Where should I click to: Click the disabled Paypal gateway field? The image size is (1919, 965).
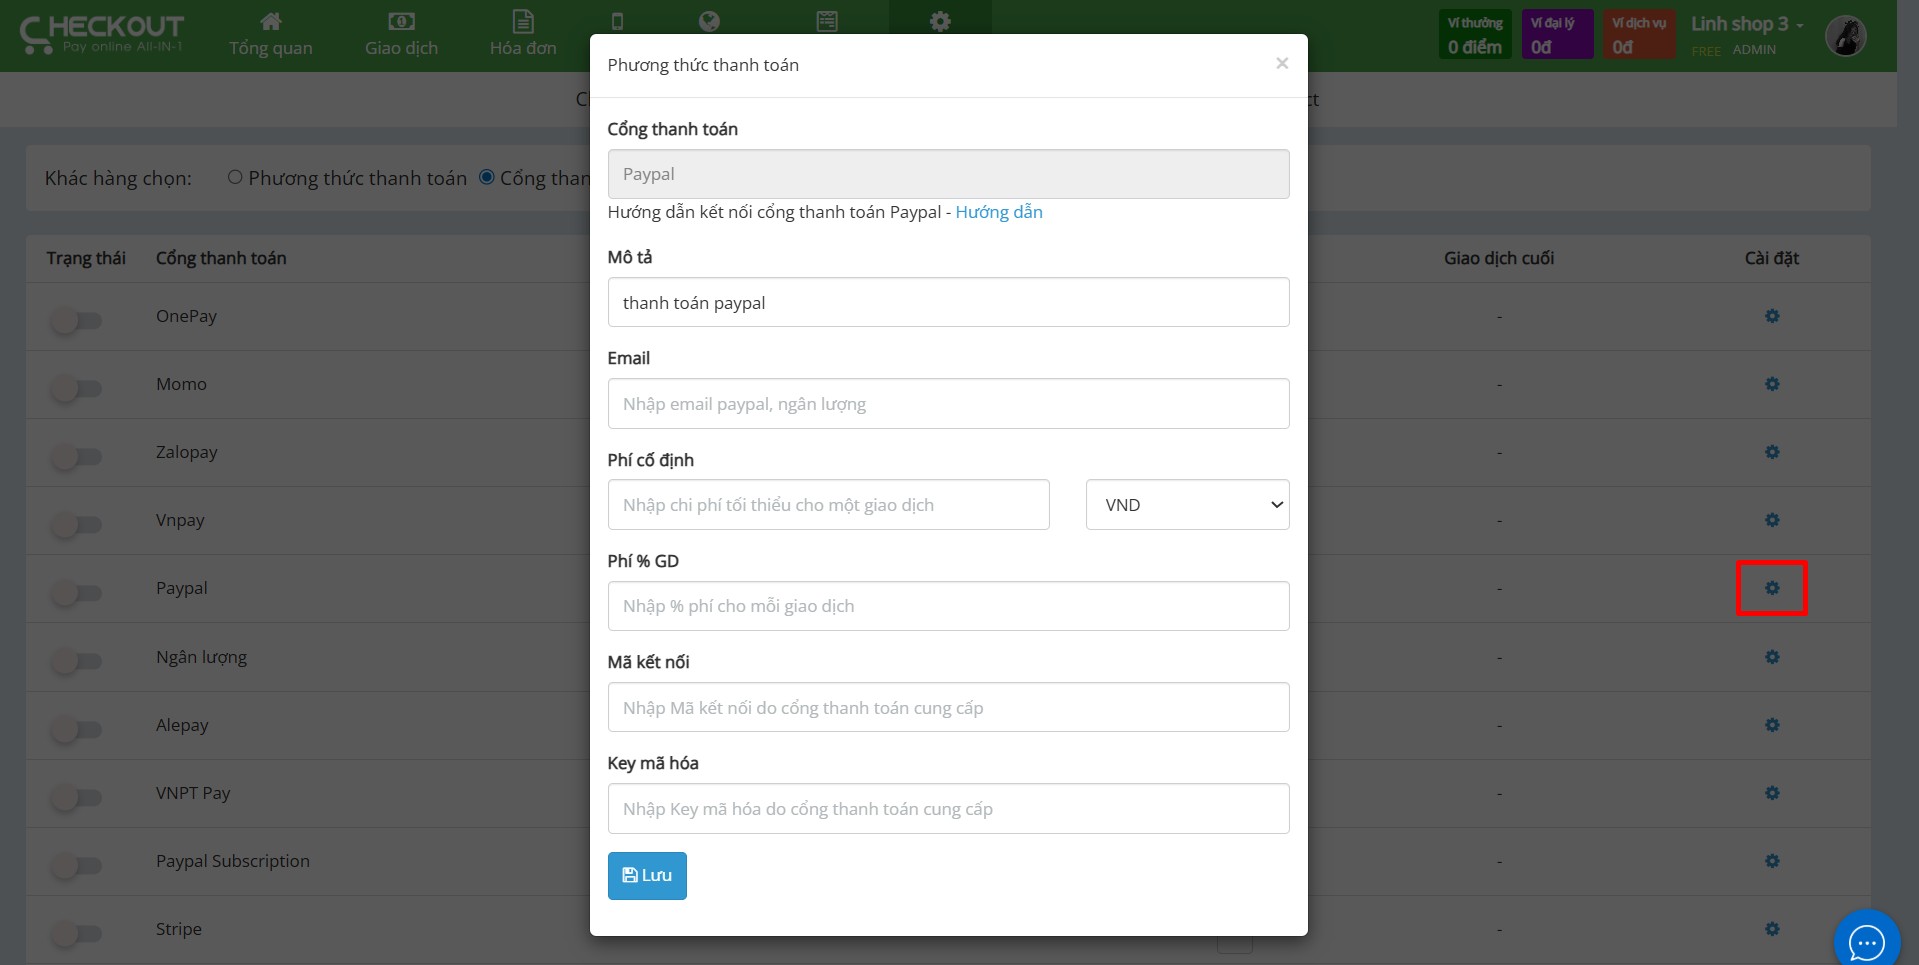948,174
